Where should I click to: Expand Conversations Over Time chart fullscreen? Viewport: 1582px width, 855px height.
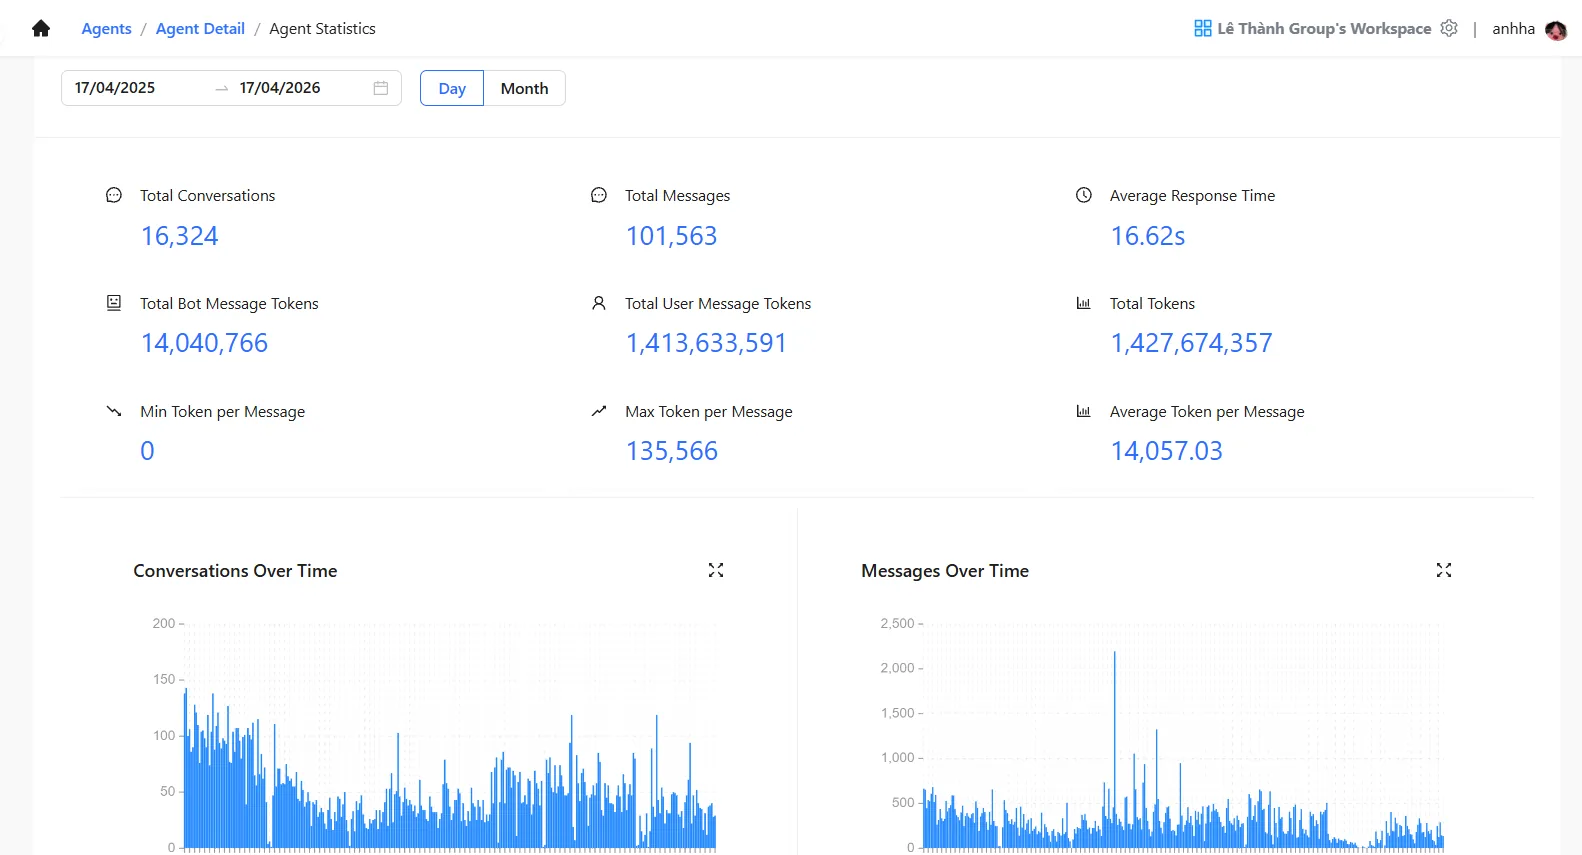pyautogui.click(x=716, y=570)
